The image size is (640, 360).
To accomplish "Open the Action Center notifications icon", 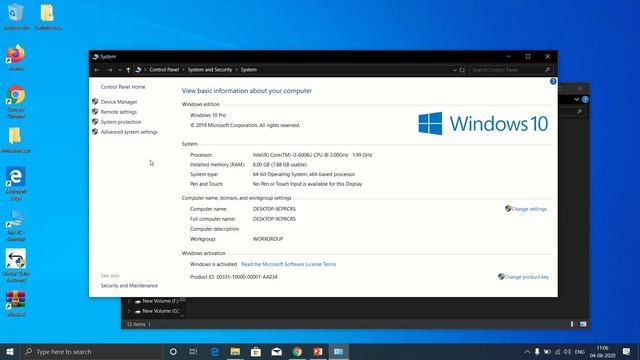I will 627,351.
